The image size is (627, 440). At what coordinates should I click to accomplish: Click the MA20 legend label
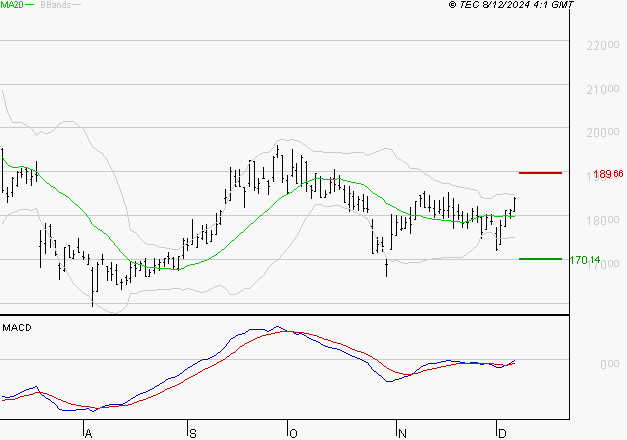(x=11, y=5)
